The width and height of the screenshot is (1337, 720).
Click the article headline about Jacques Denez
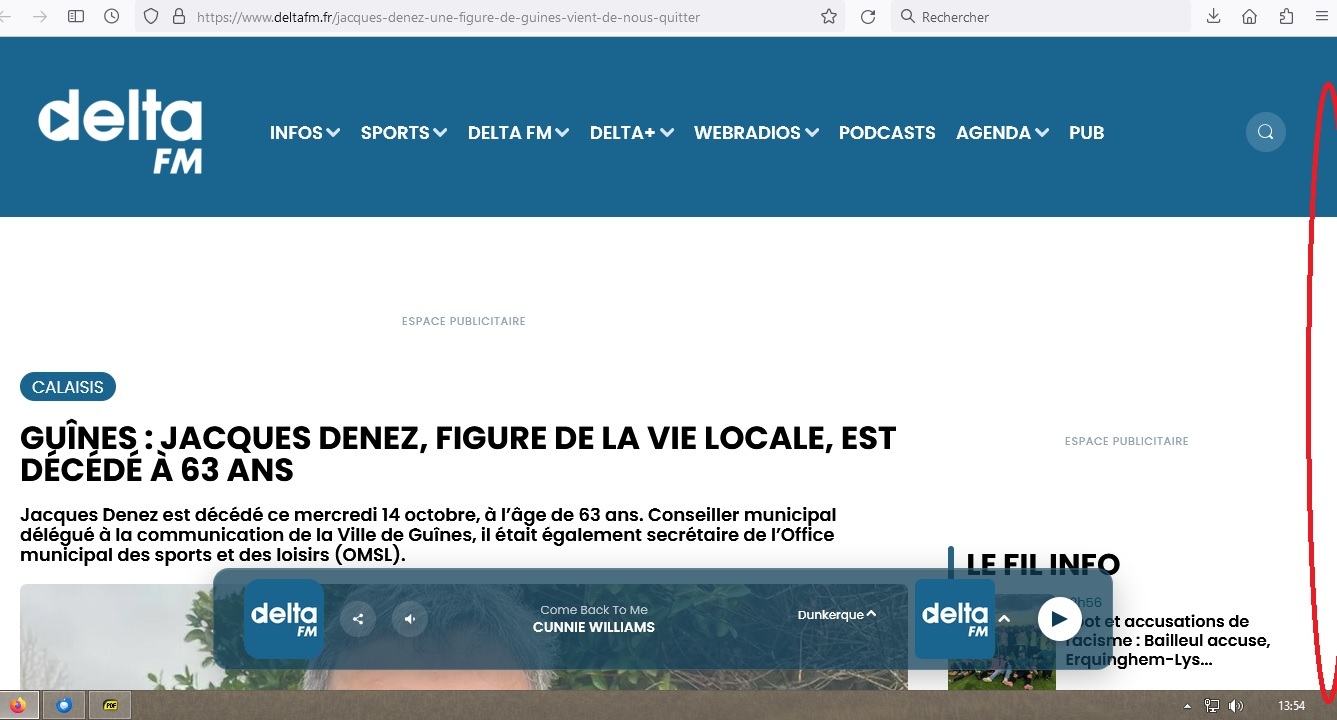coord(458,454)
